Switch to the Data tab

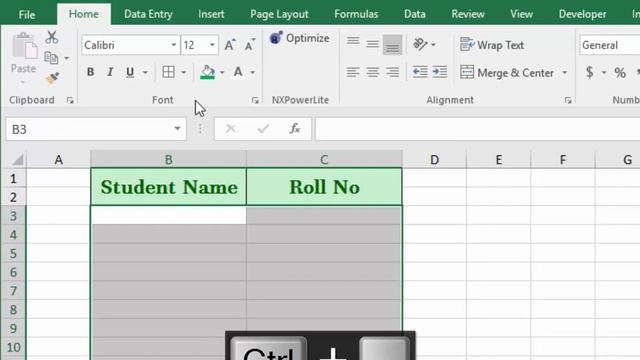415,14
